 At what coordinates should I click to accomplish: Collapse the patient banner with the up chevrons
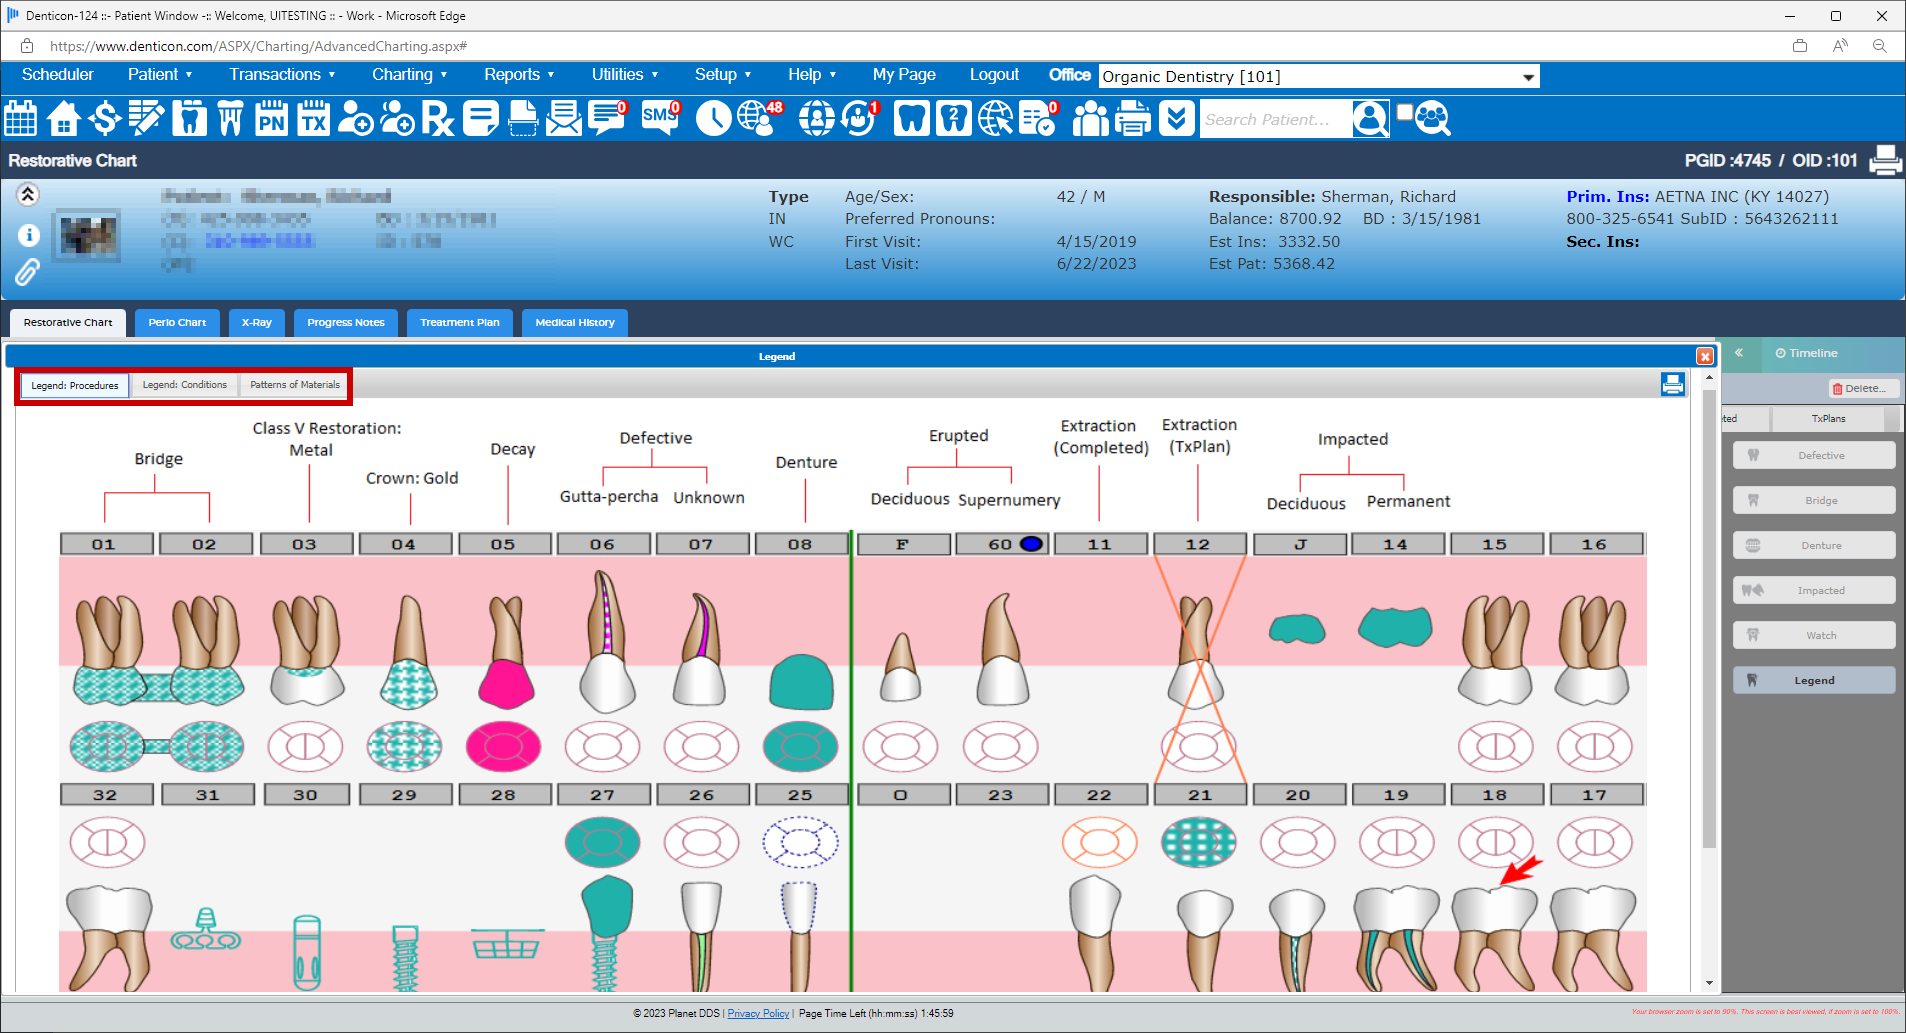click(28, 194)
